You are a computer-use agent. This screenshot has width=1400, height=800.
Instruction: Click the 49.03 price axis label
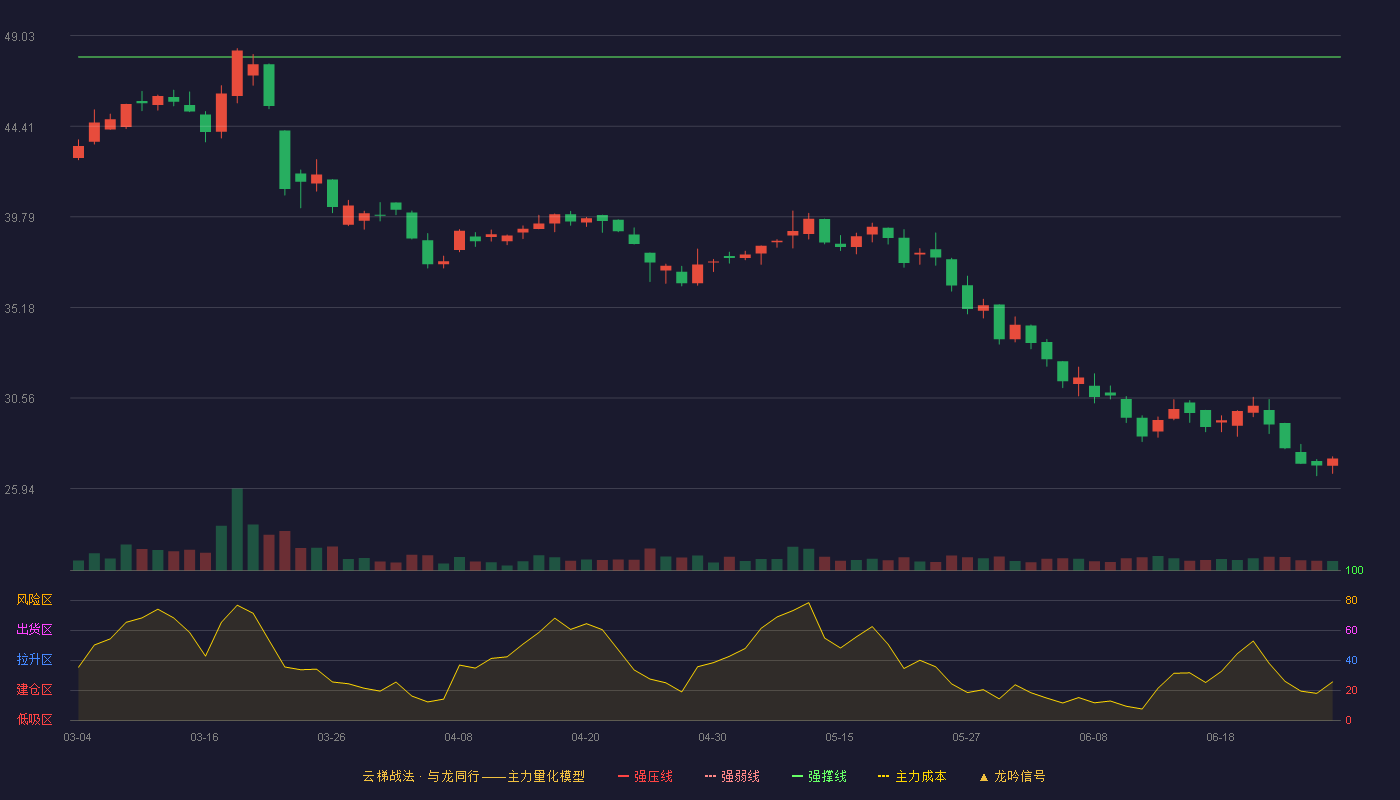(19, 36)
